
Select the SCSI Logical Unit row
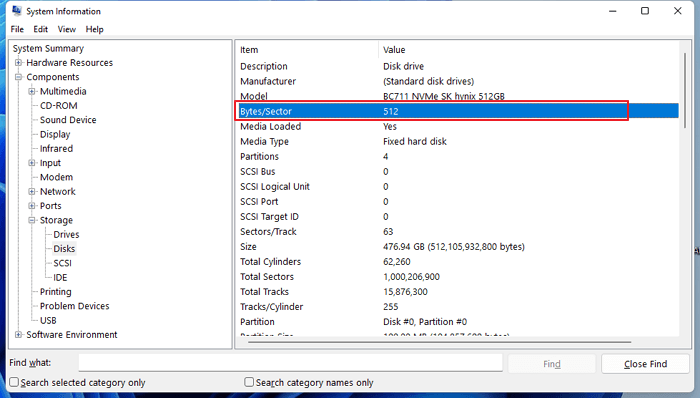457,187
